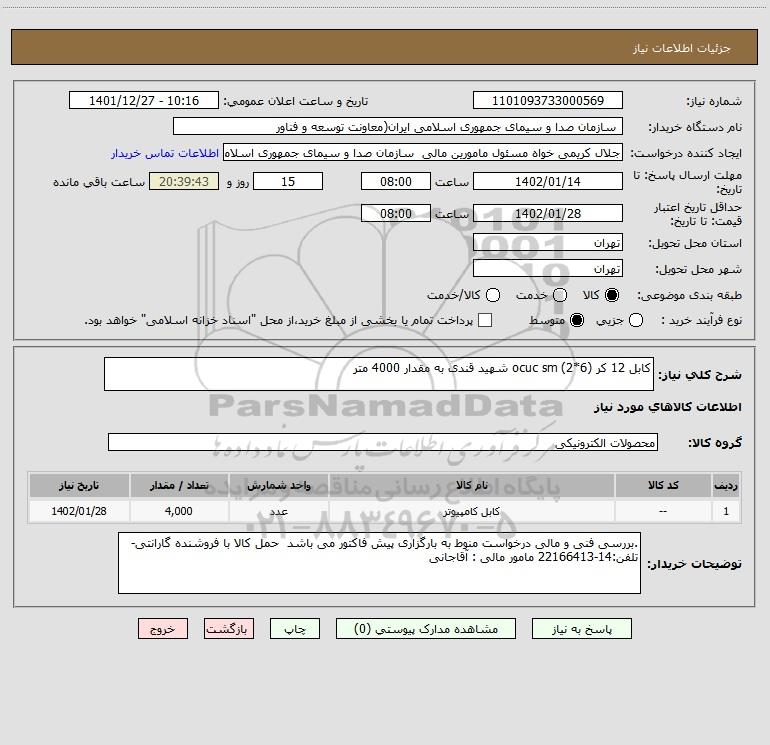Select the کالا/خدمت radio button
This screenshot has height=745, width=770.
click(493, 295)
